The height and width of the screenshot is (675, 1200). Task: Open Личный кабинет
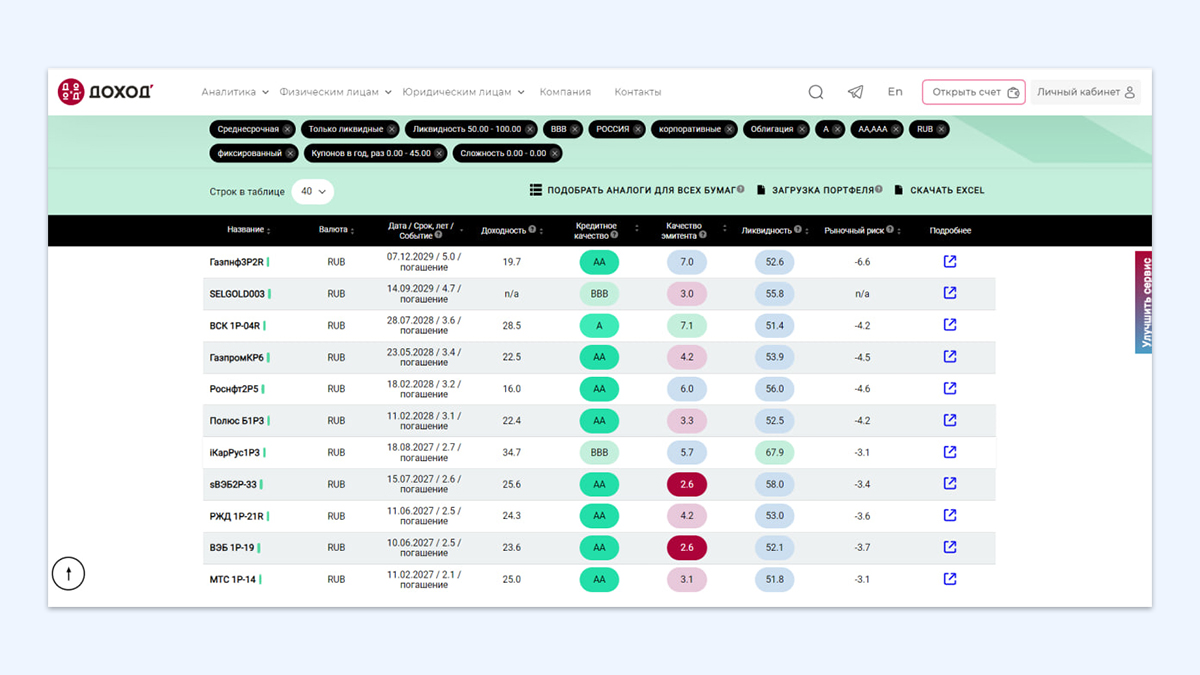point(1086,92)
